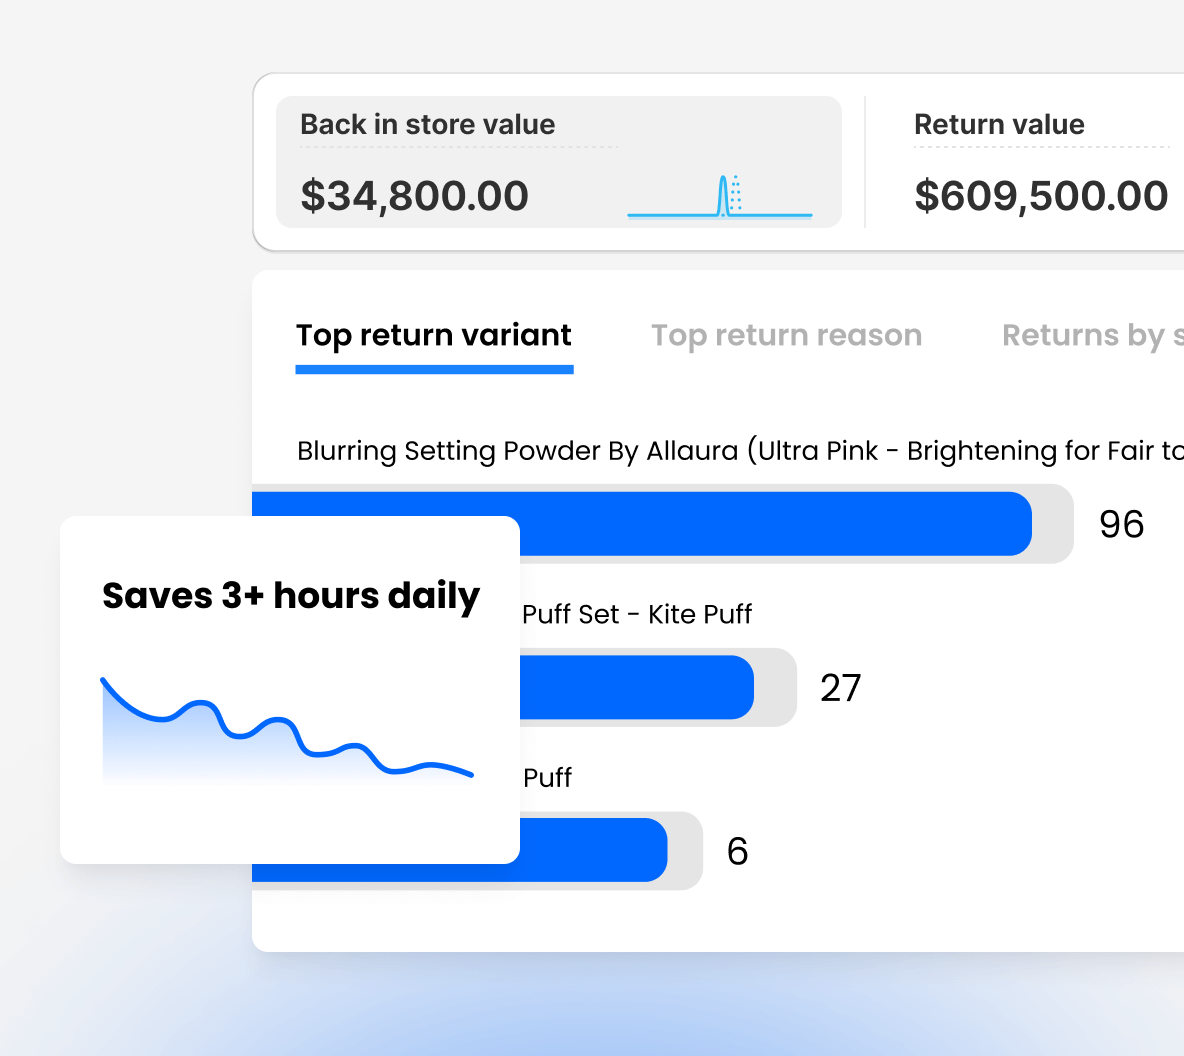Click the value 6 beside bottom bar

pos(737,850)
